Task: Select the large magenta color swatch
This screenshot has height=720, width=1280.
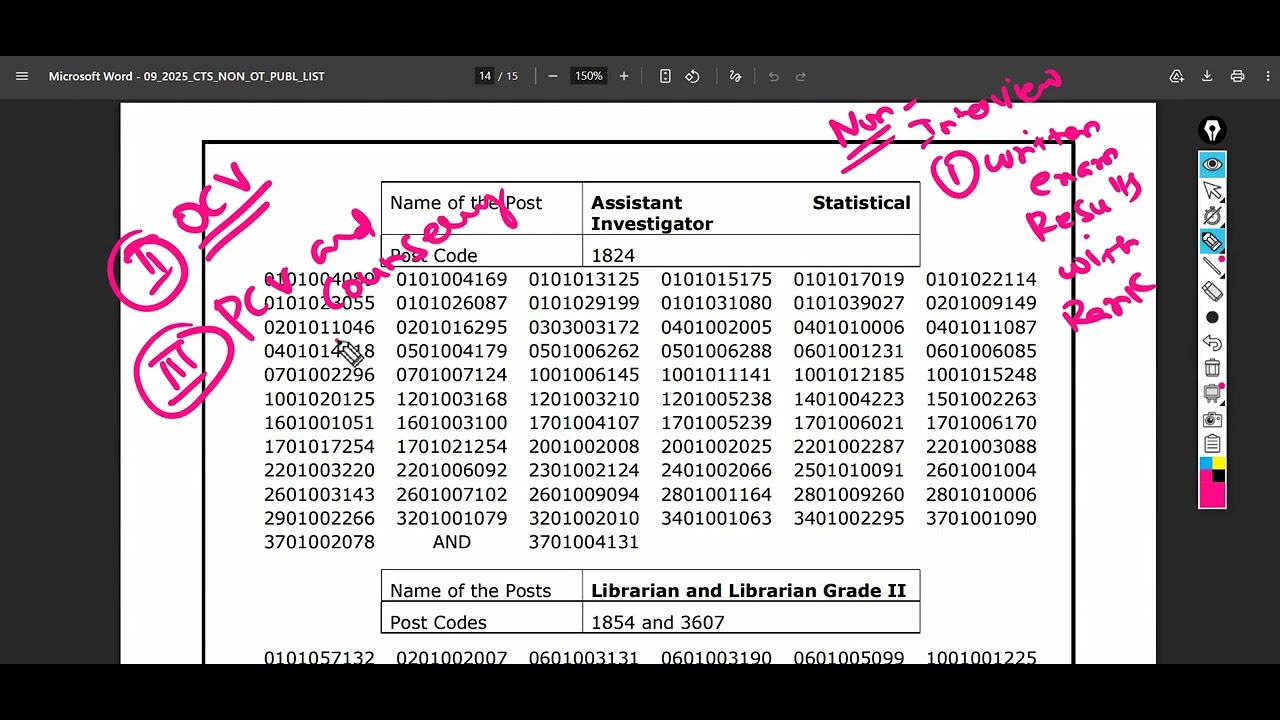Action: pos(1212,494)
